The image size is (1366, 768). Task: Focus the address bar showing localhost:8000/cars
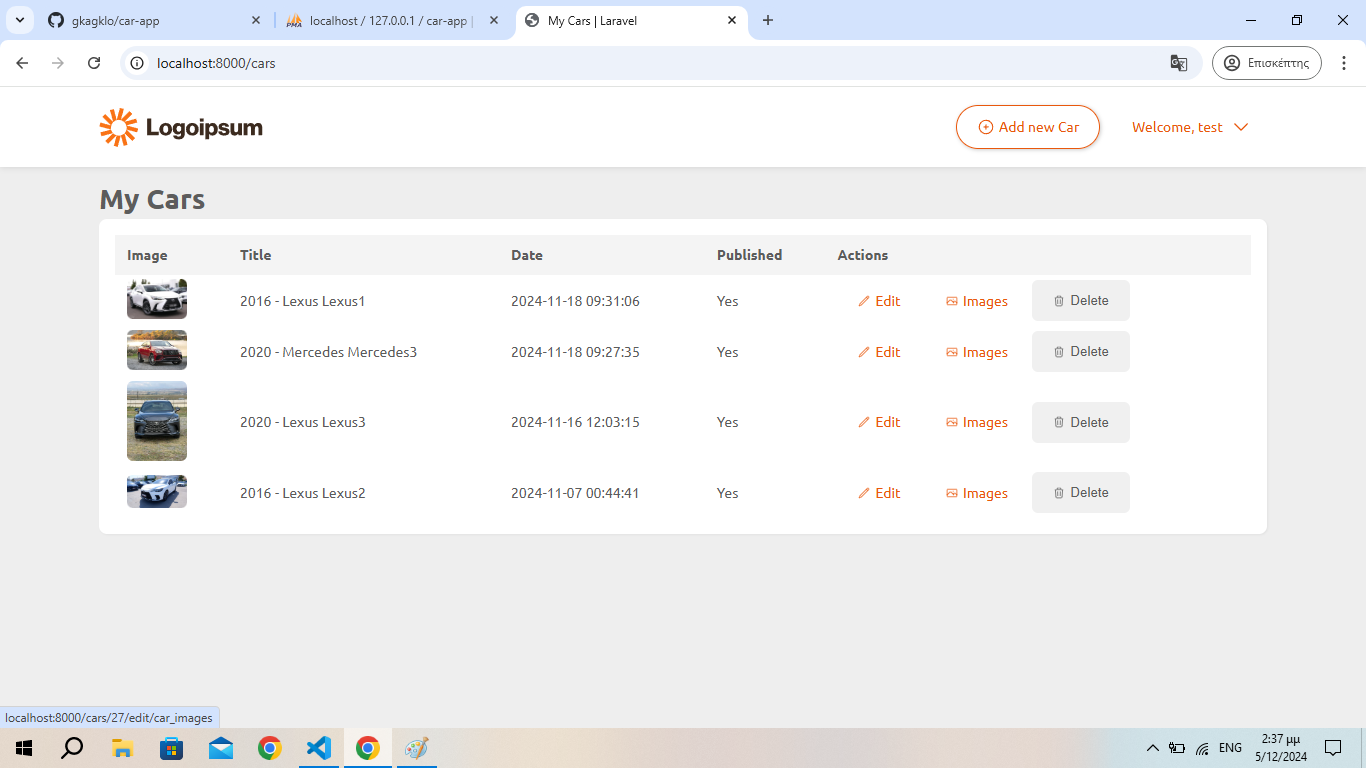pyautogui.click(x=660, y=63)
